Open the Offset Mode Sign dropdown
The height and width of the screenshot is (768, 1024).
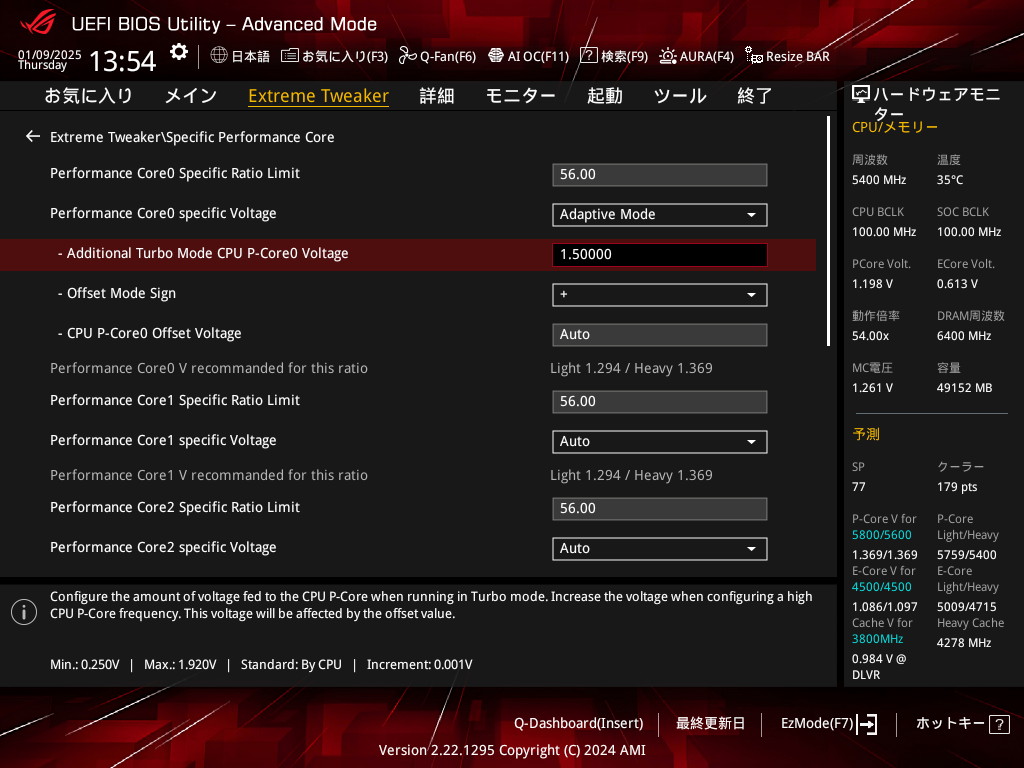click(x=659, y=294)
